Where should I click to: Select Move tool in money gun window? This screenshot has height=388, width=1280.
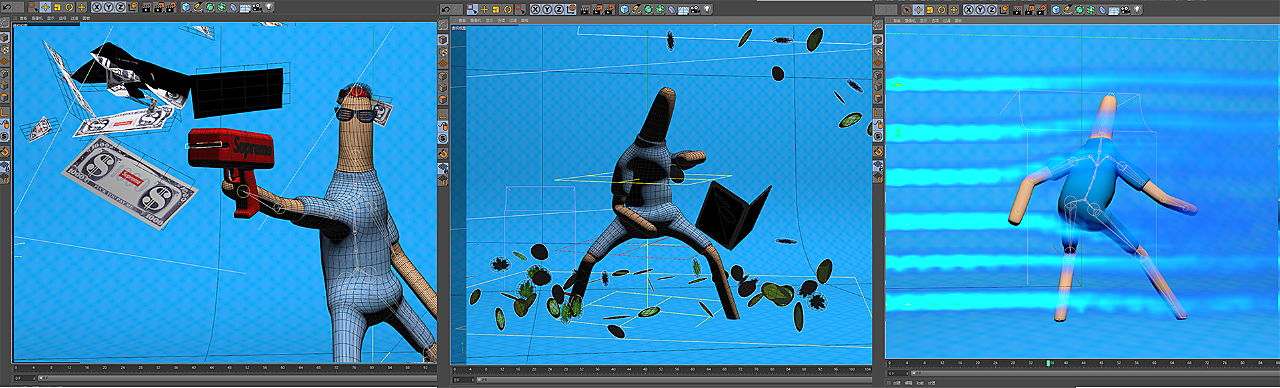pos(45,7)
